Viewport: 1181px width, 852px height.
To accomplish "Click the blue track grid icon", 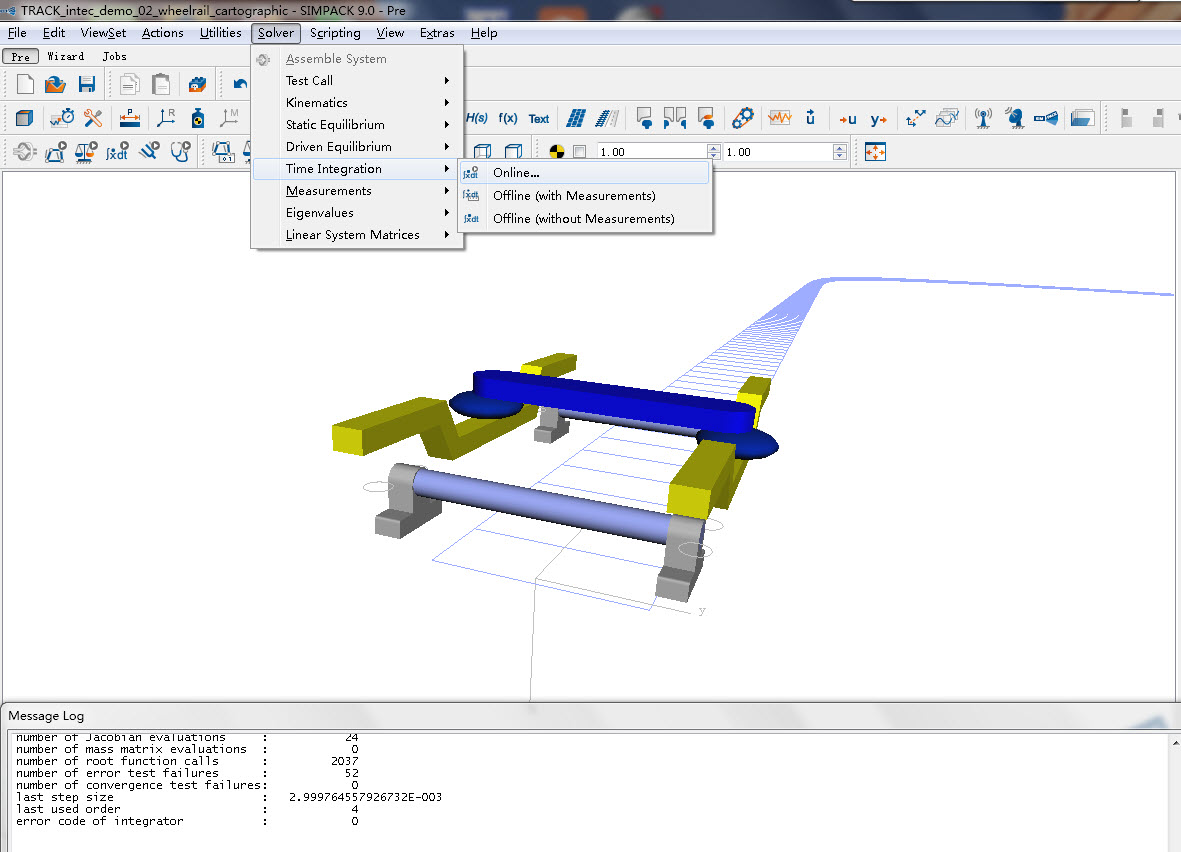I will pyautogui.click(x=575, y=118).
